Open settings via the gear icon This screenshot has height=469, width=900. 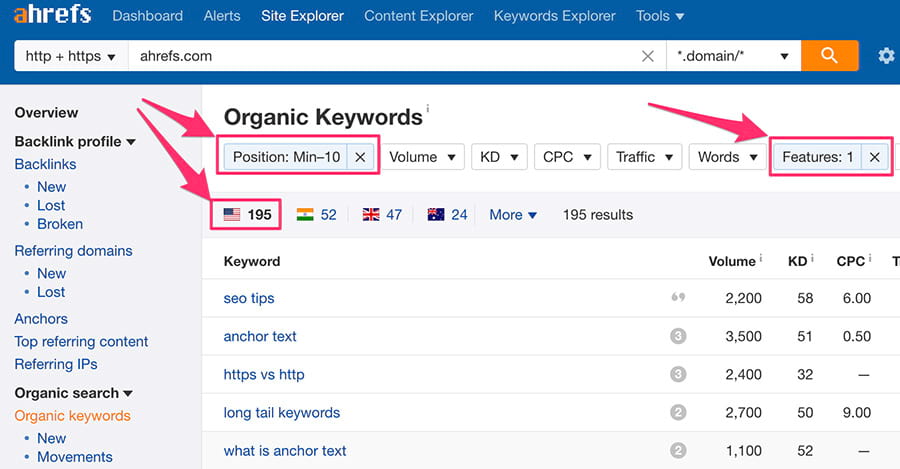(x=886, y=56)
